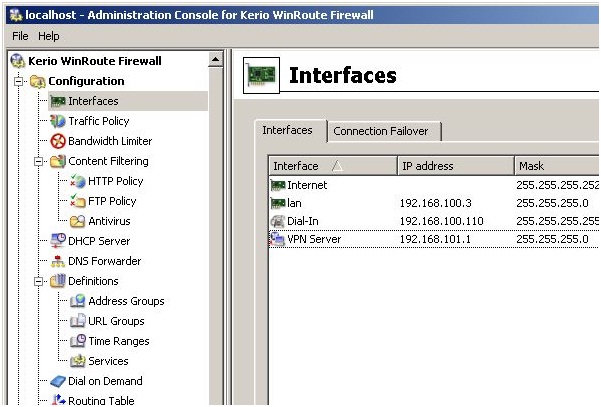The height and width of the screenshot is (407, 601).
Task: Click the DHCP Server monitor icon
Action: tap(58, 241)
